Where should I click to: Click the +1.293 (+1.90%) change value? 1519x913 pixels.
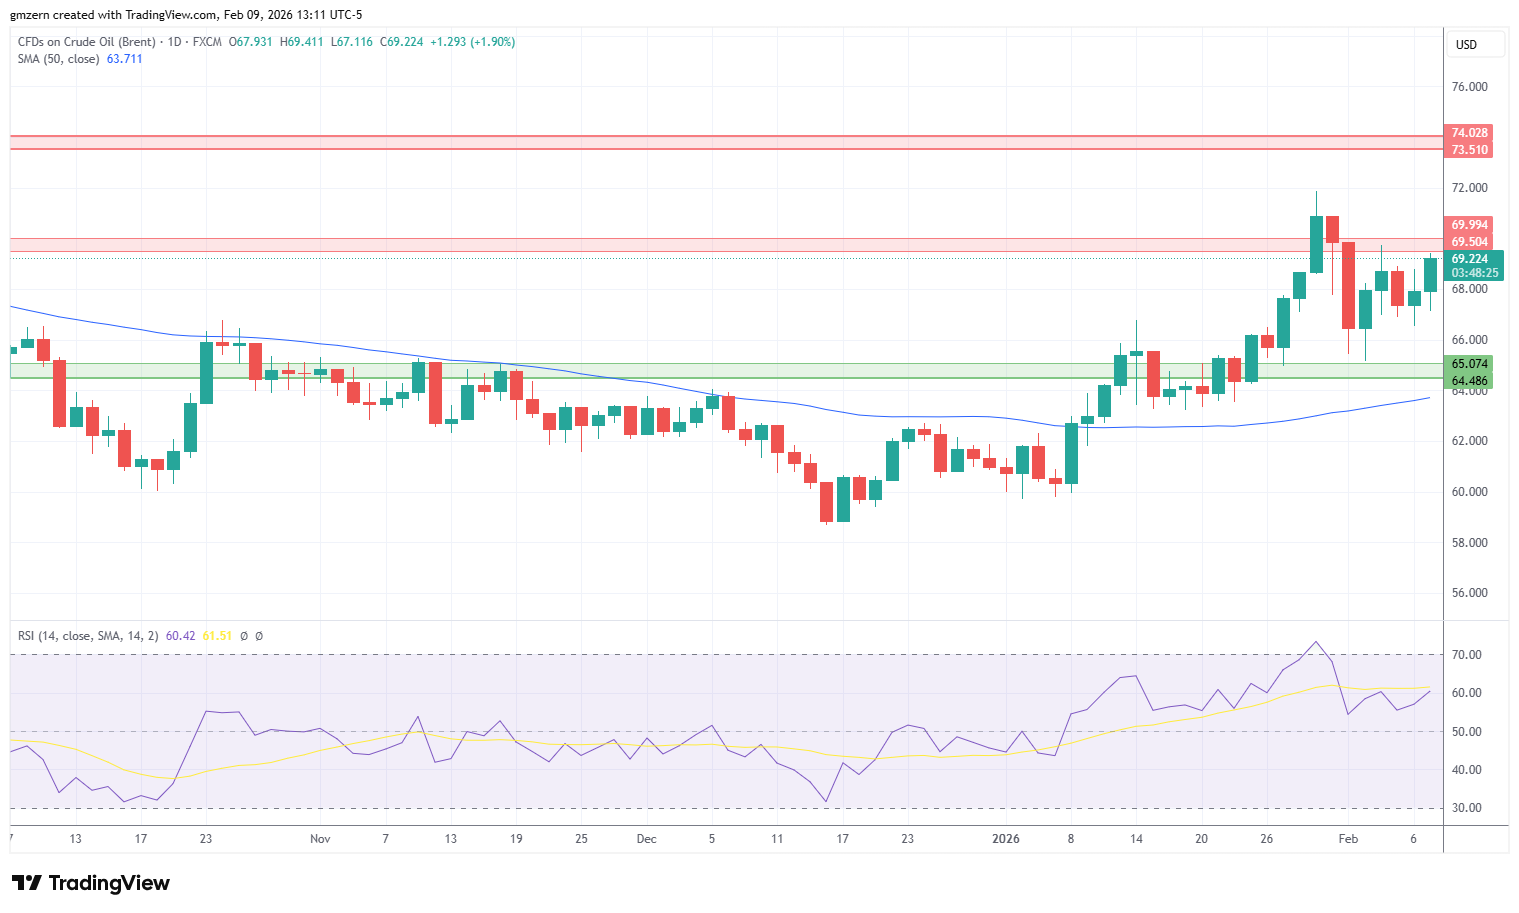click(473, 42)
